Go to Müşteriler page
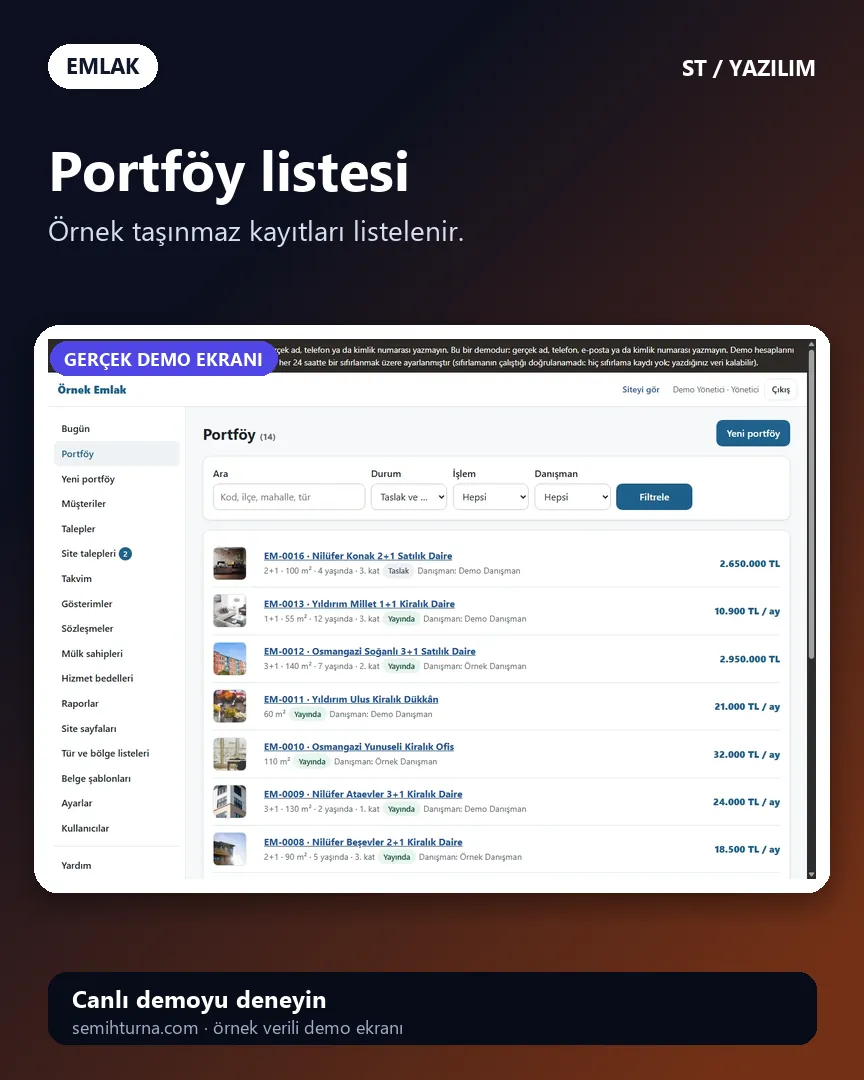The height and width of the screenshot is (1080, 864). click(83, 503)
